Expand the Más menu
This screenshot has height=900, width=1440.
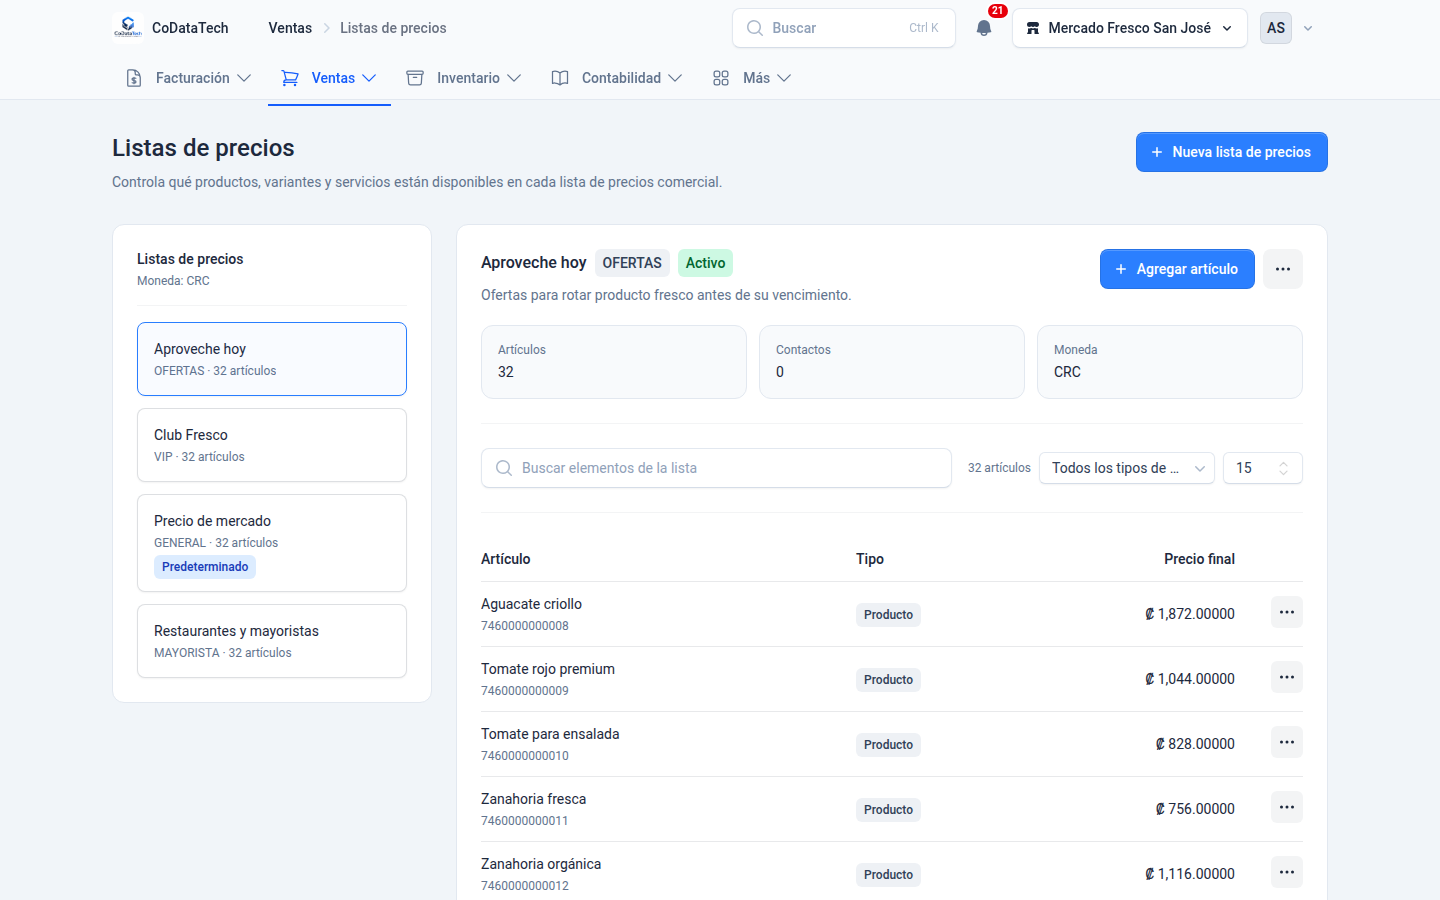pyautogui.click(x=752, y=78)
